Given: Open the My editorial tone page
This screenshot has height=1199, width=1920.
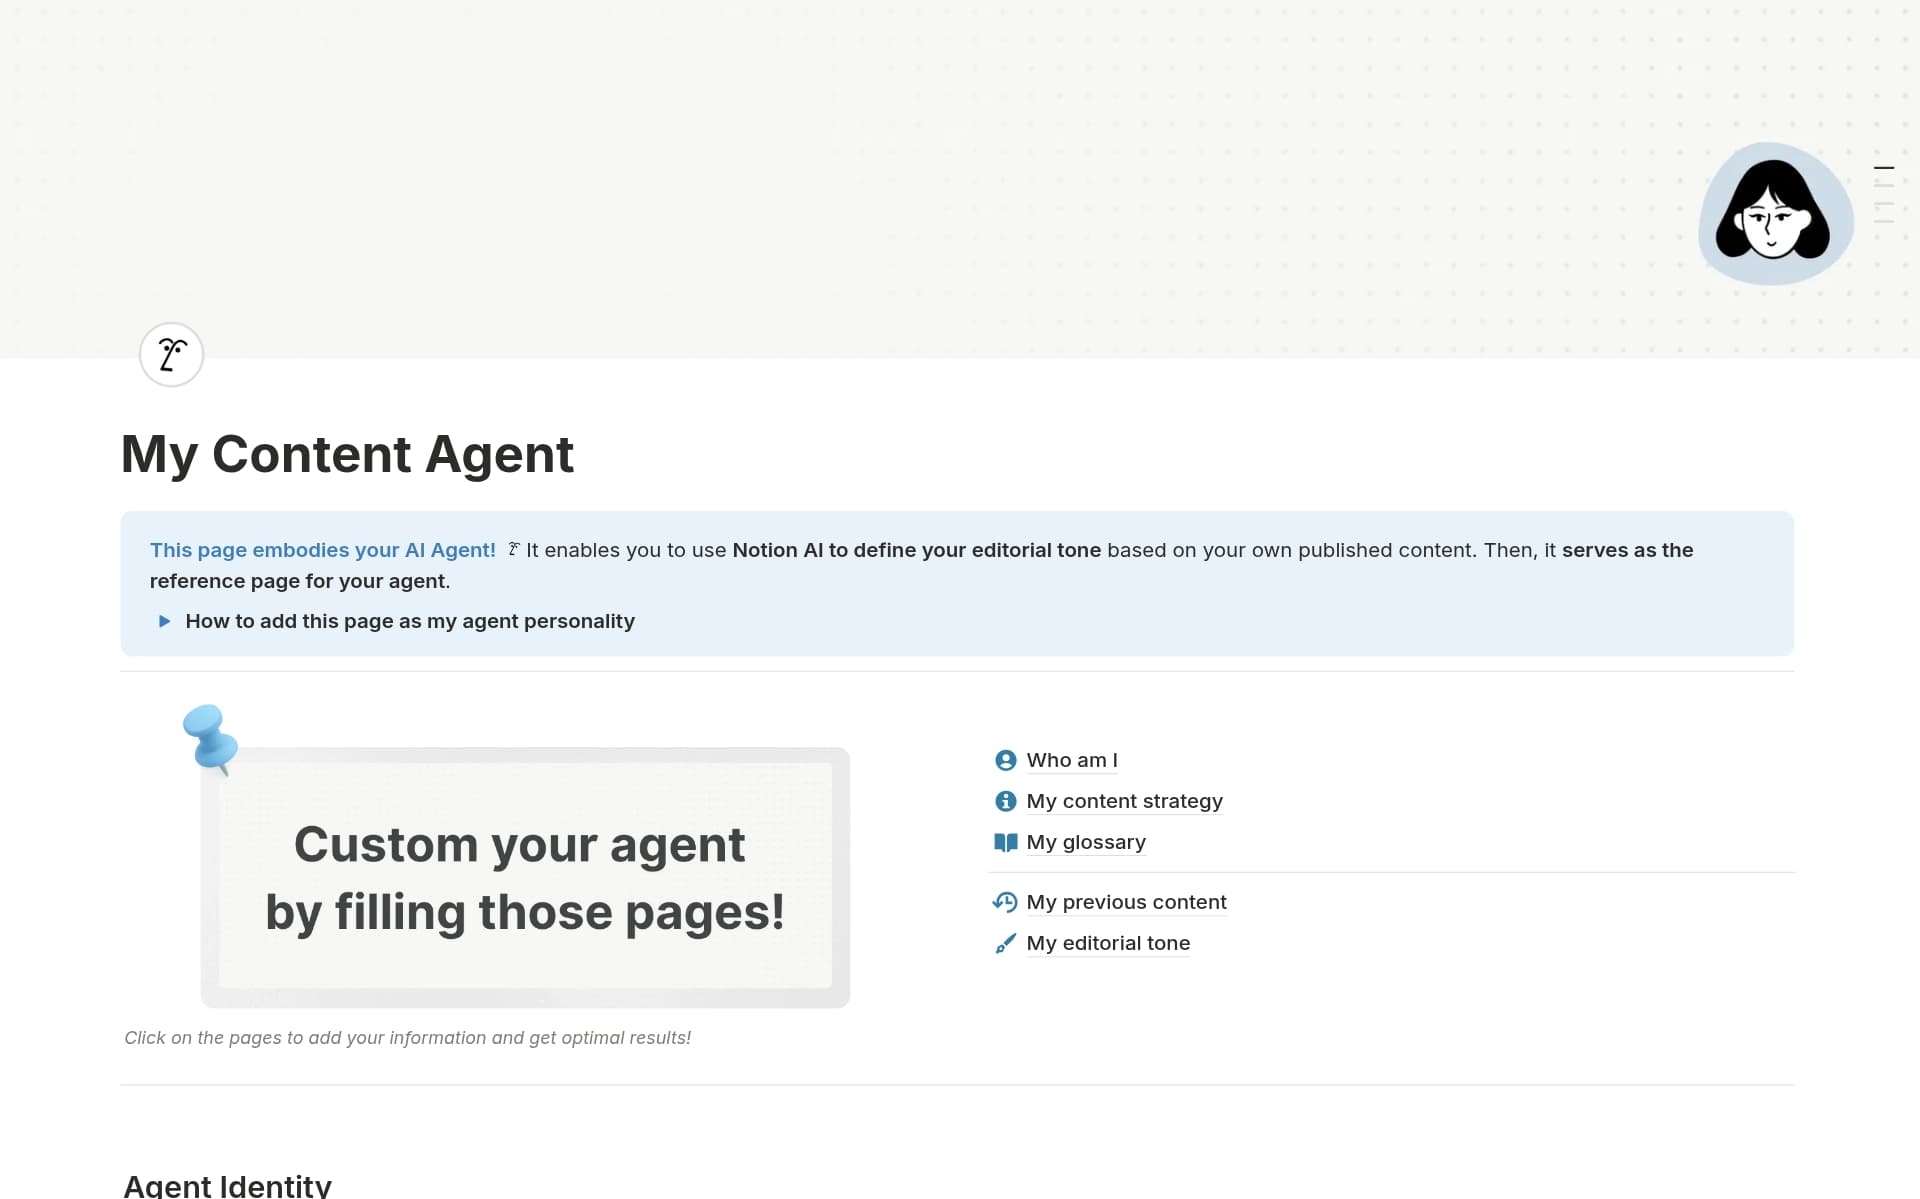Looking at the screenshot, I should (1108, 943).
